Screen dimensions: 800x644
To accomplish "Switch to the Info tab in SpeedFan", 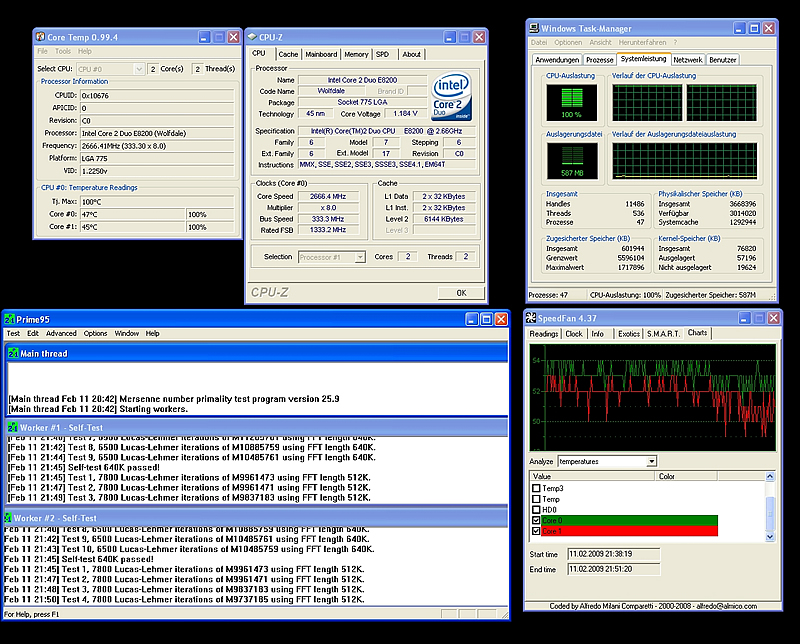I will click(x=598, y=334).
